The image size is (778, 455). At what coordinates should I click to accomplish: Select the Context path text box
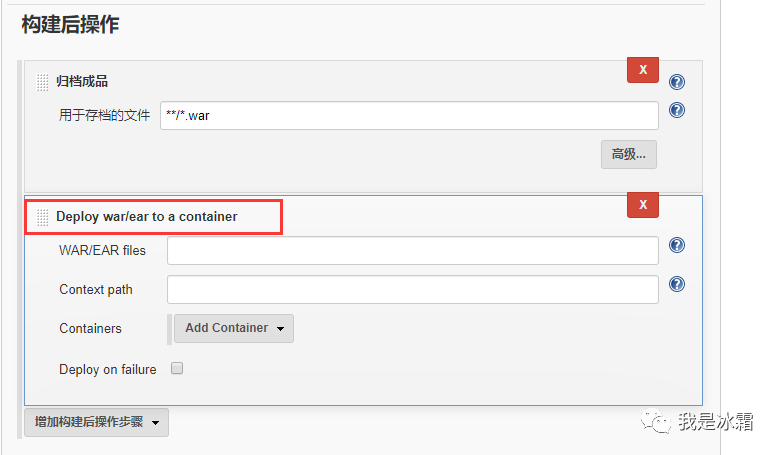[413, 290]
